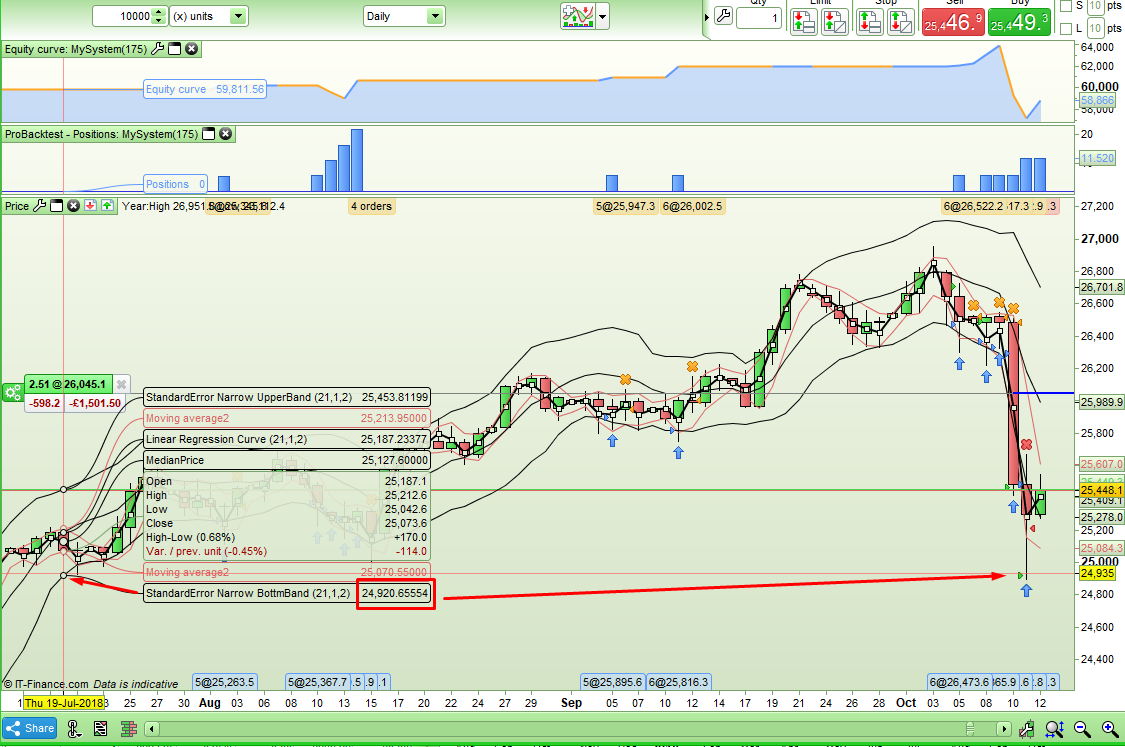Close the Price panel
Screen dimensions: 1125x747
[73, 206]
